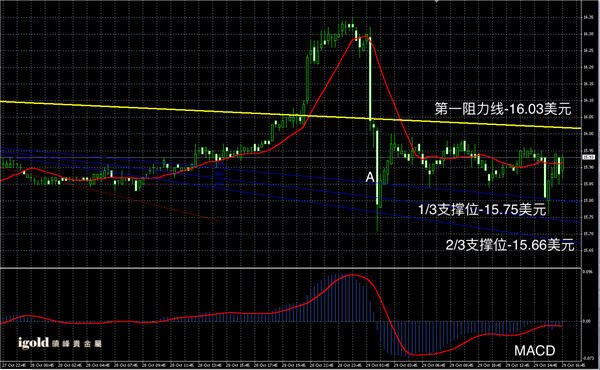Select the current price tag on price axis
Screen dimensions: 600x370
click(588, 157)
